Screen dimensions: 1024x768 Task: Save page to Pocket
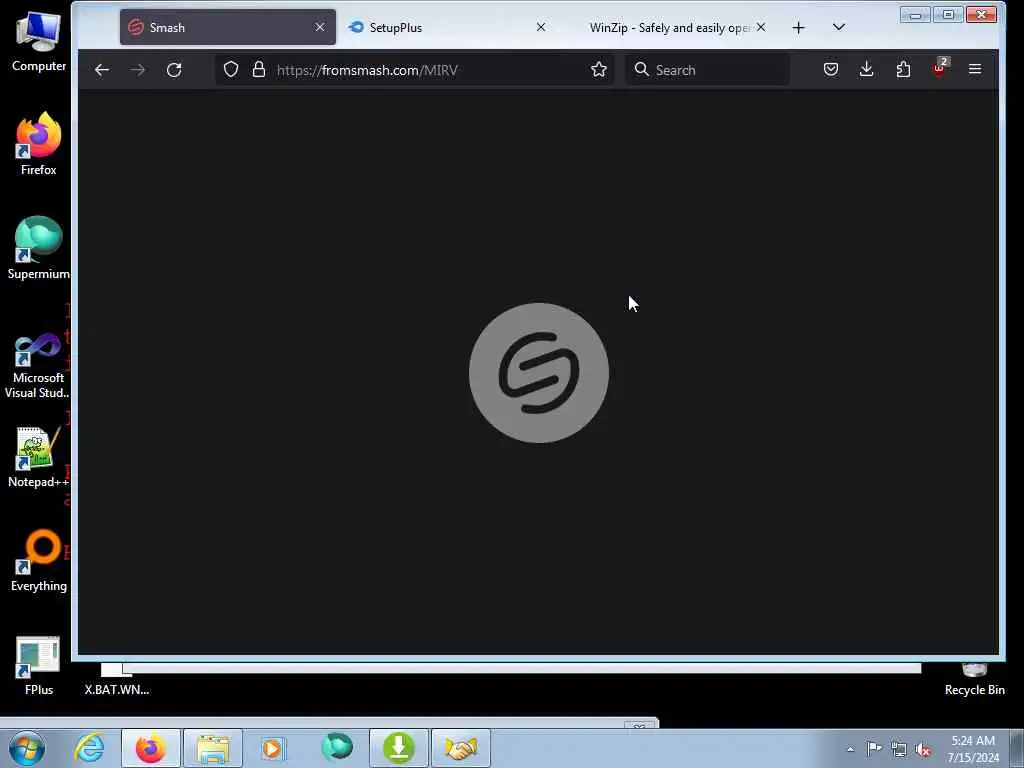(831, 69)
